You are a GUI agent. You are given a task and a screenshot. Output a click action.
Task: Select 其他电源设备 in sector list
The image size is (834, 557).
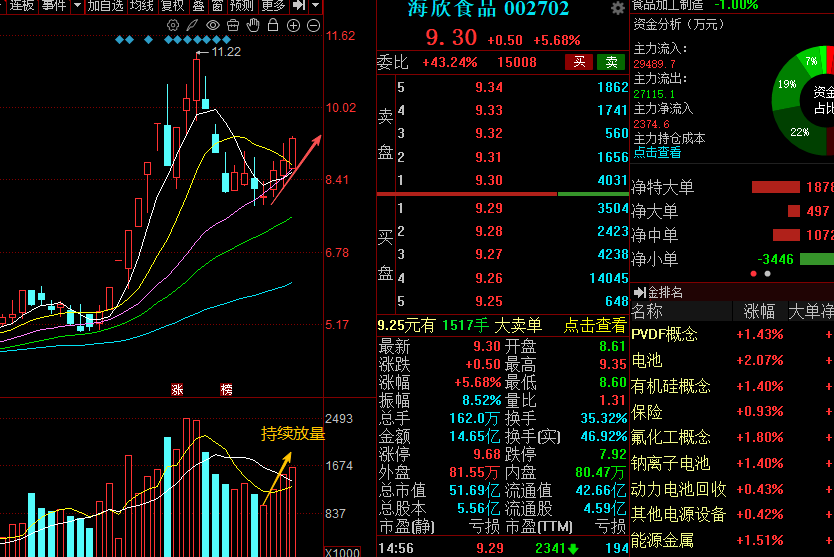click(679, 514)
